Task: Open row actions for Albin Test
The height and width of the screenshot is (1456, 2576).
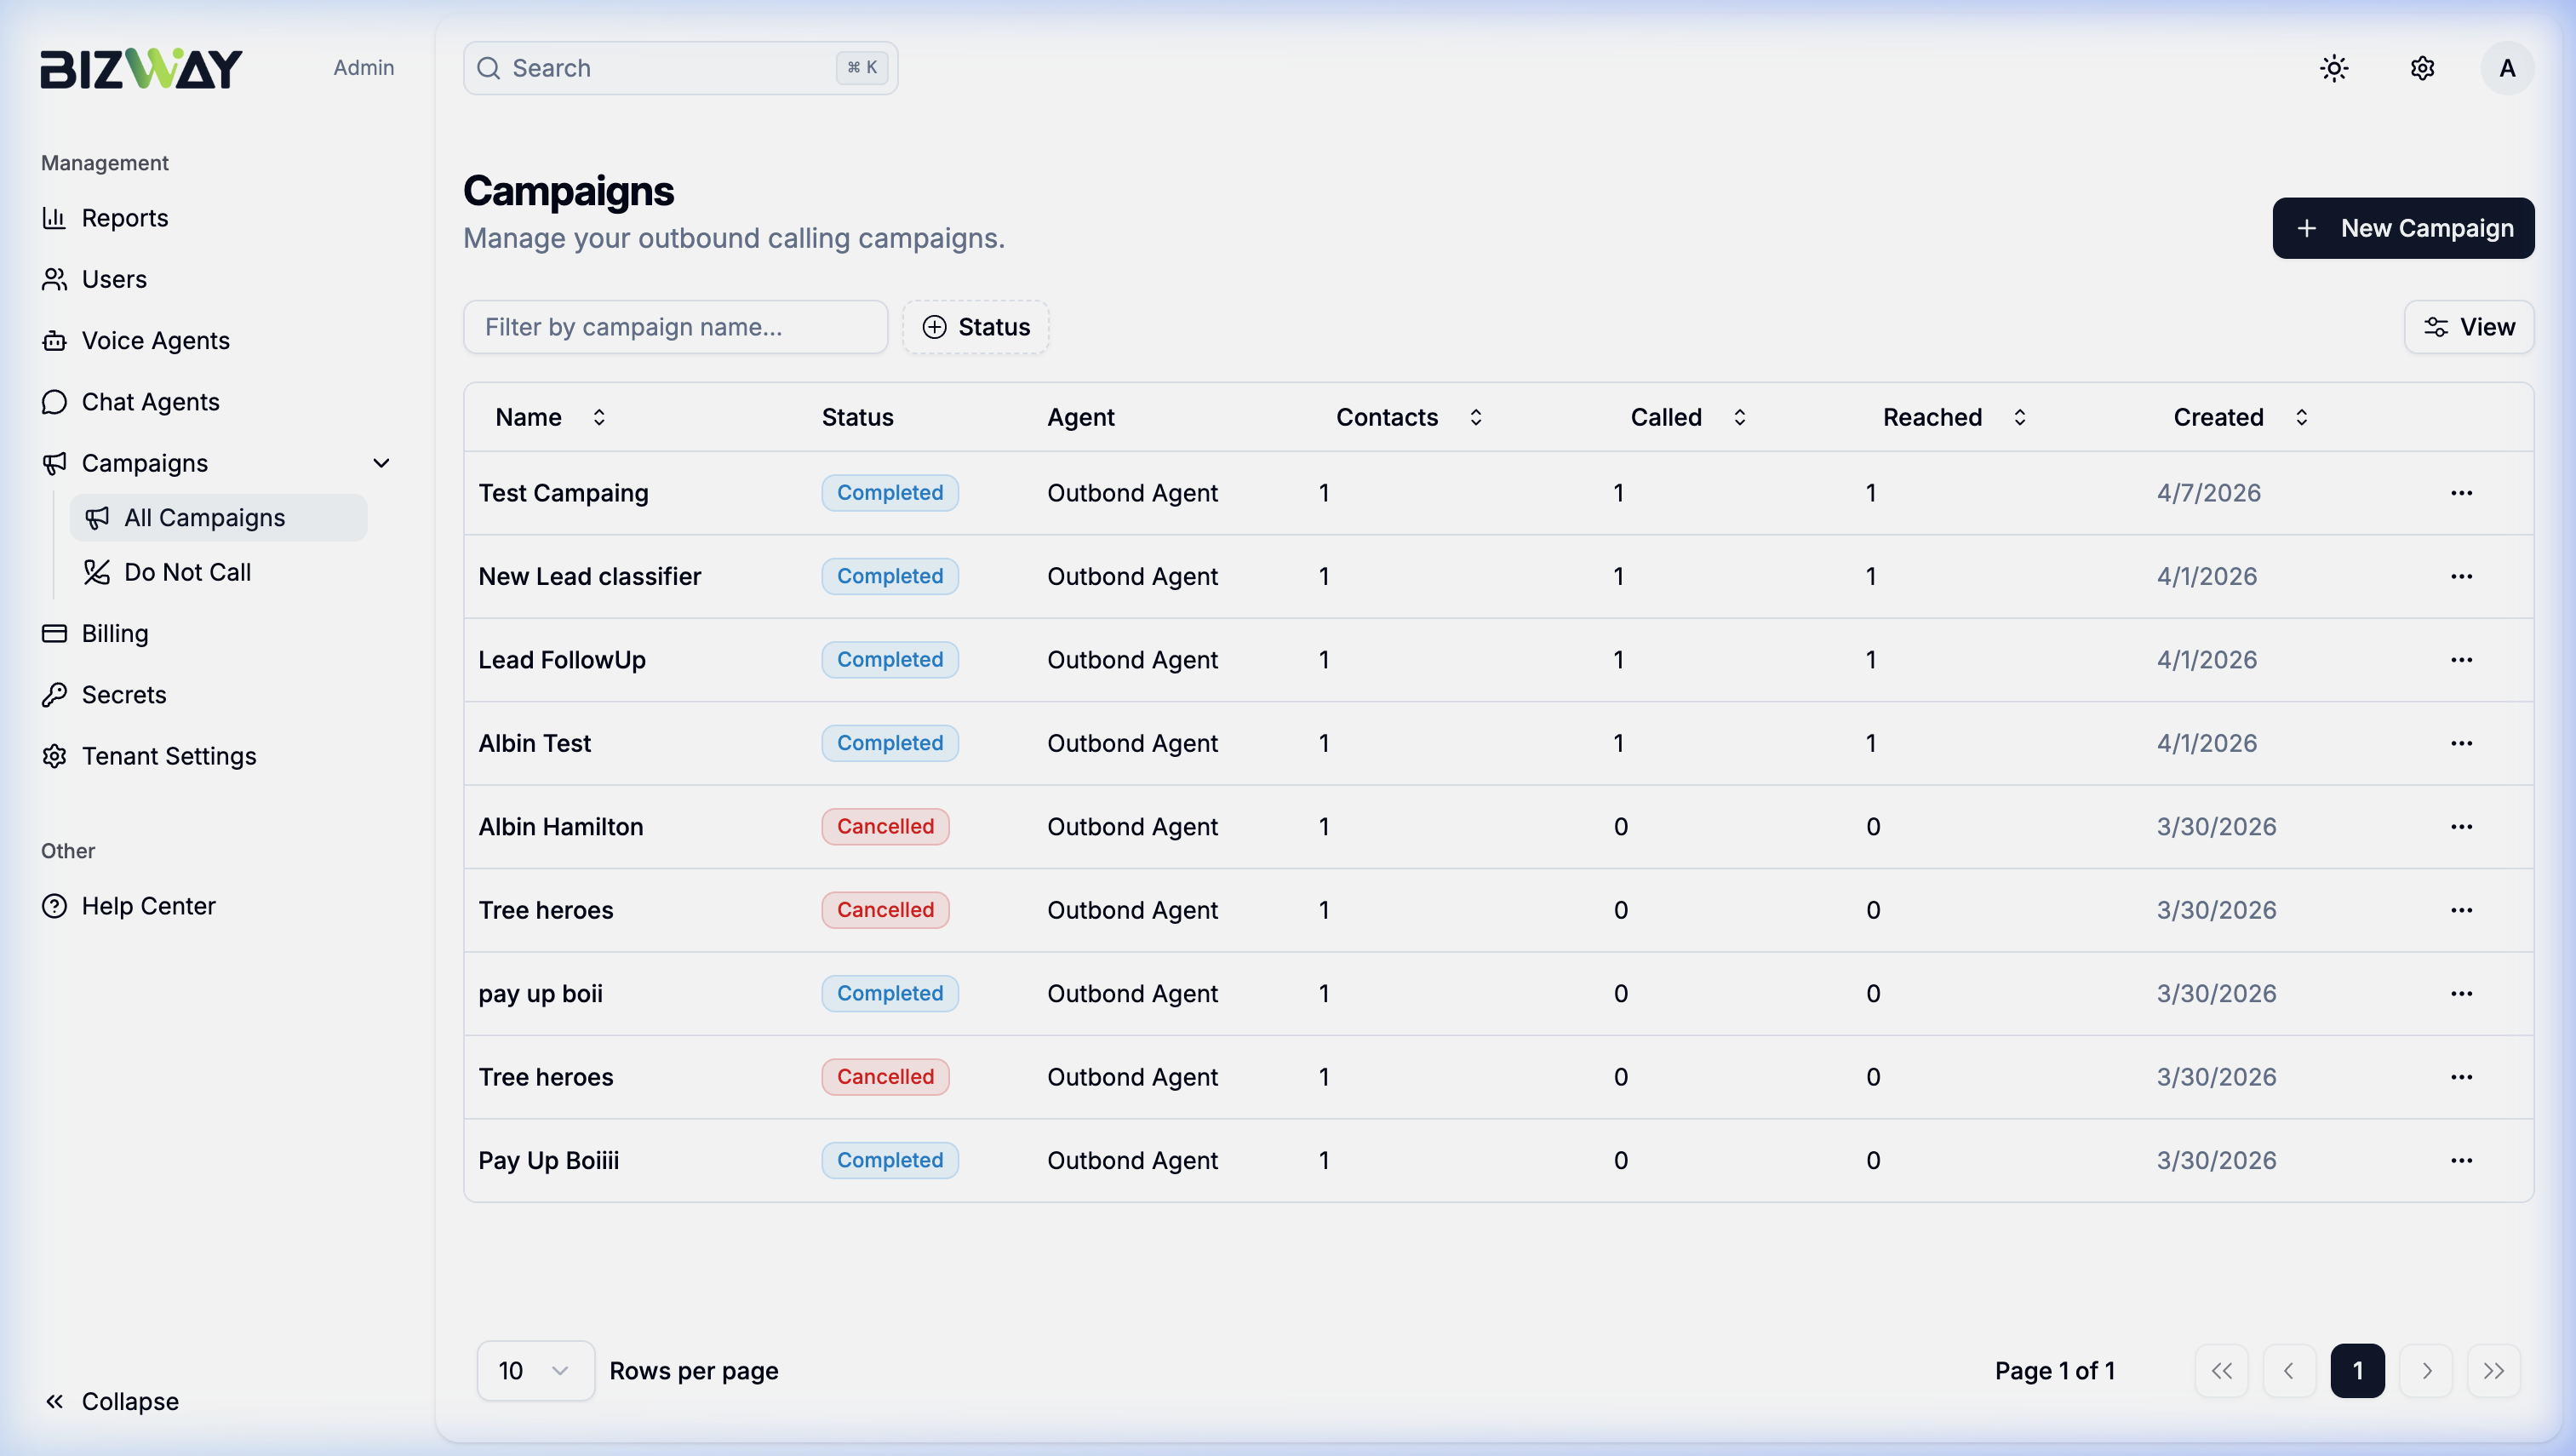Action: pos(2461,743)
